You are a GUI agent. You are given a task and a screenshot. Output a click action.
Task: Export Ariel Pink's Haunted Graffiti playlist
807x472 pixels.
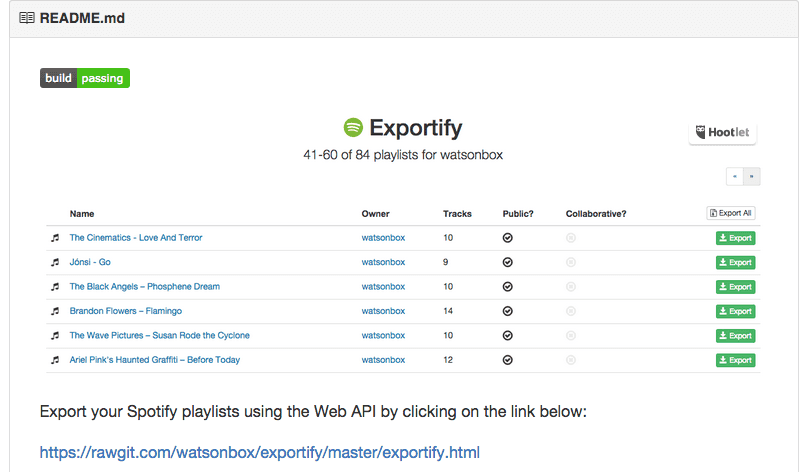[735, 360]
